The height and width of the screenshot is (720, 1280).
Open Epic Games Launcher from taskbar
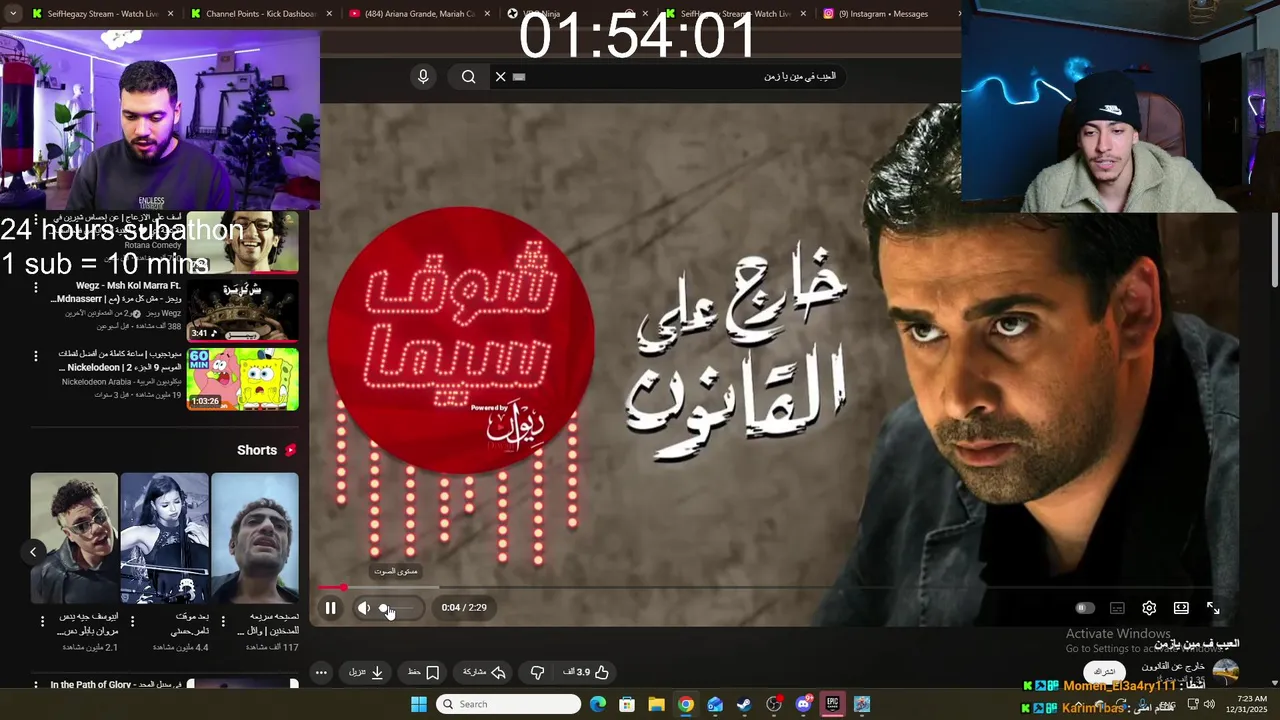(832, 704)
